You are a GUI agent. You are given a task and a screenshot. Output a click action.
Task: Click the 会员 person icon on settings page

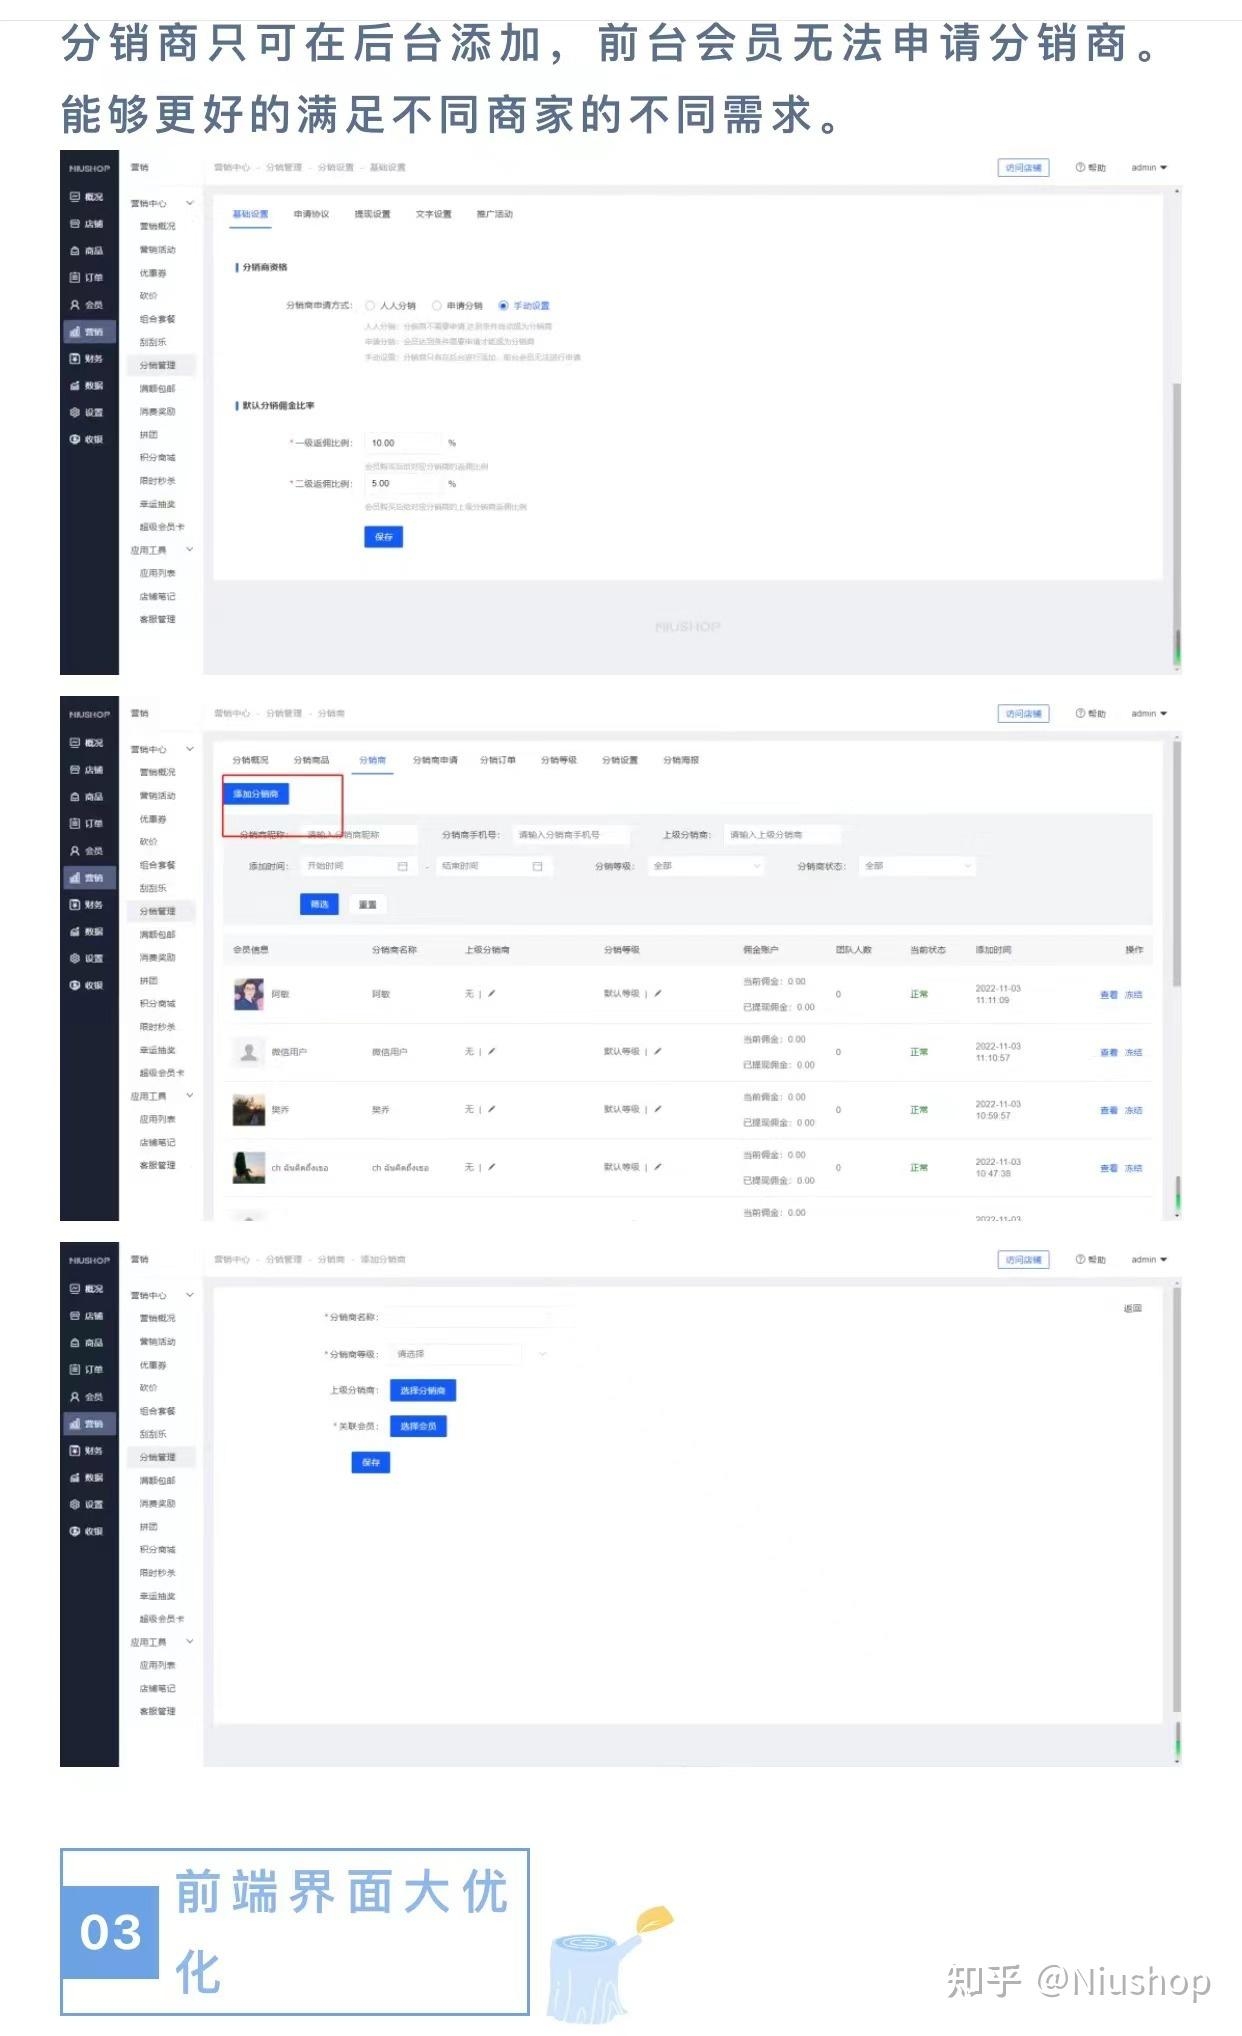click(75, 305)
